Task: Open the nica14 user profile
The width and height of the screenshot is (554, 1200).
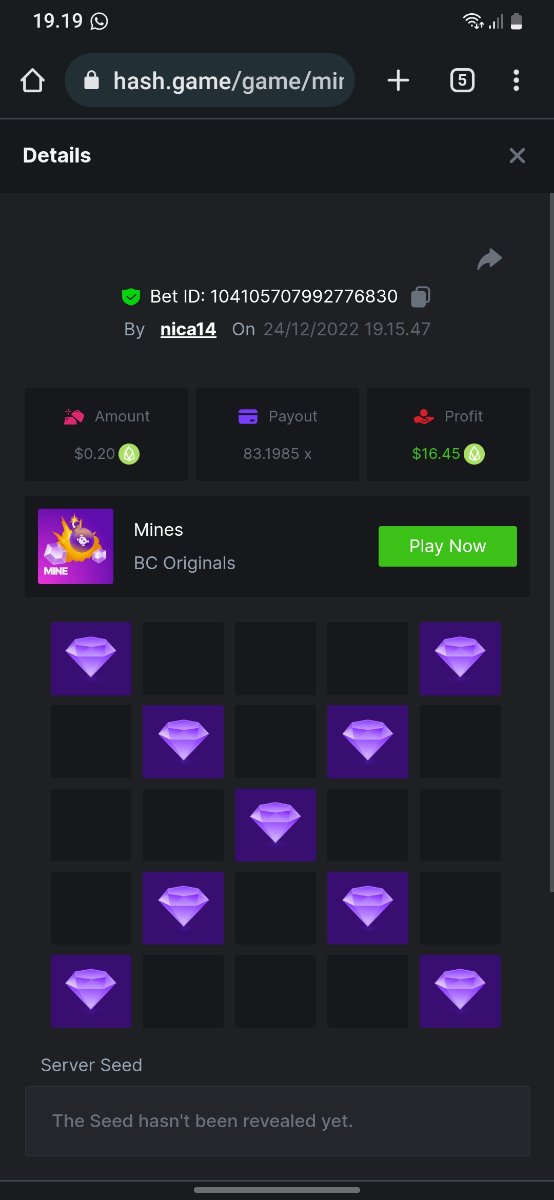Action: (x=188, y=329)
